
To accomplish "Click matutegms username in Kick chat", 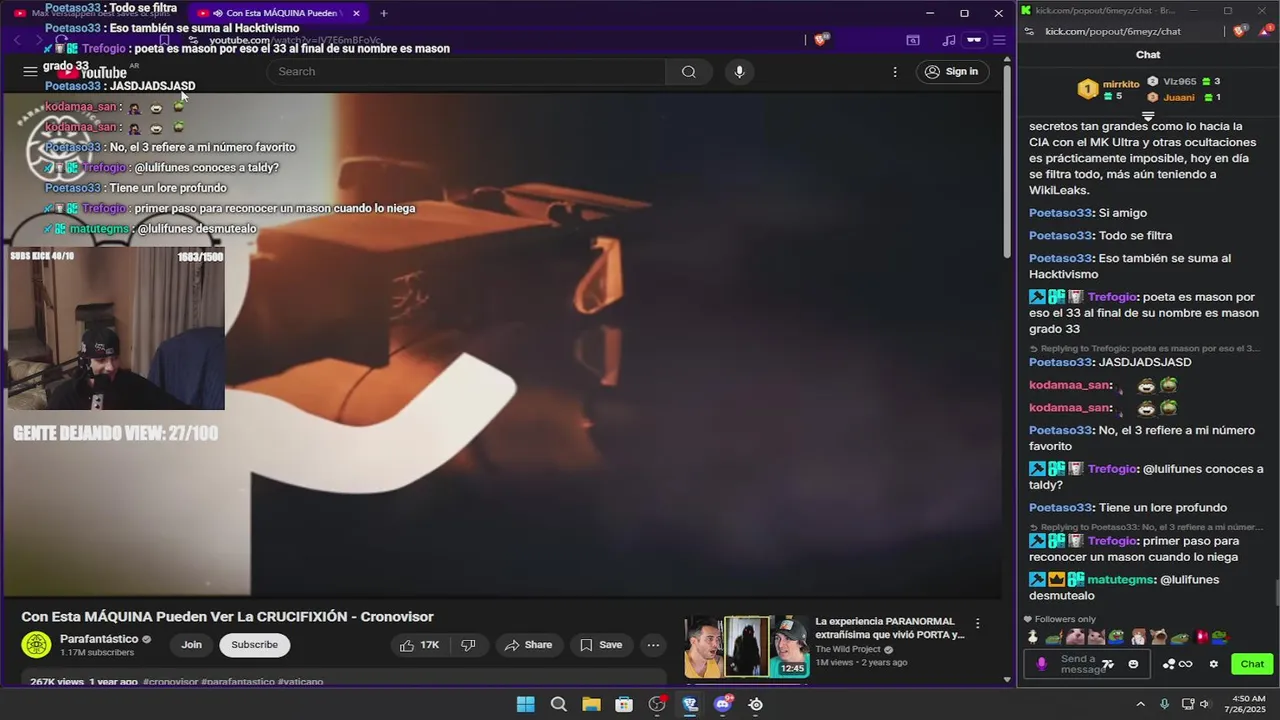I will 1121,580.
